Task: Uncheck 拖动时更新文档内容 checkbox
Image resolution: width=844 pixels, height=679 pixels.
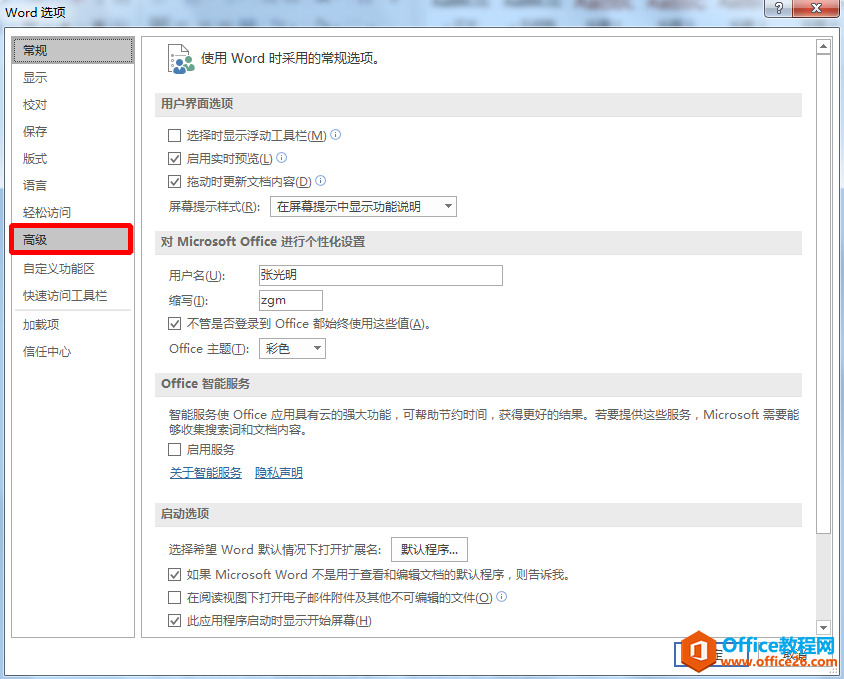Action: 174,181
